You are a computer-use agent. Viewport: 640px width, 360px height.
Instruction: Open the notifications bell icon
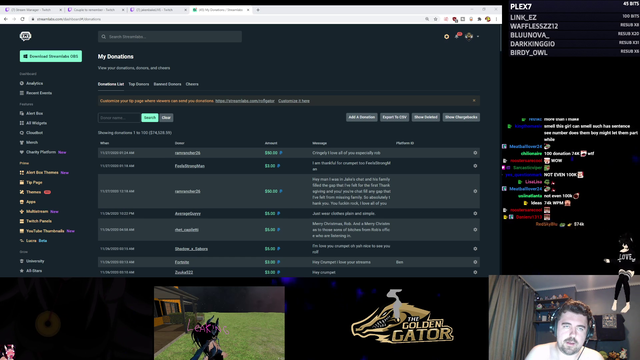[x=457, y=36]
